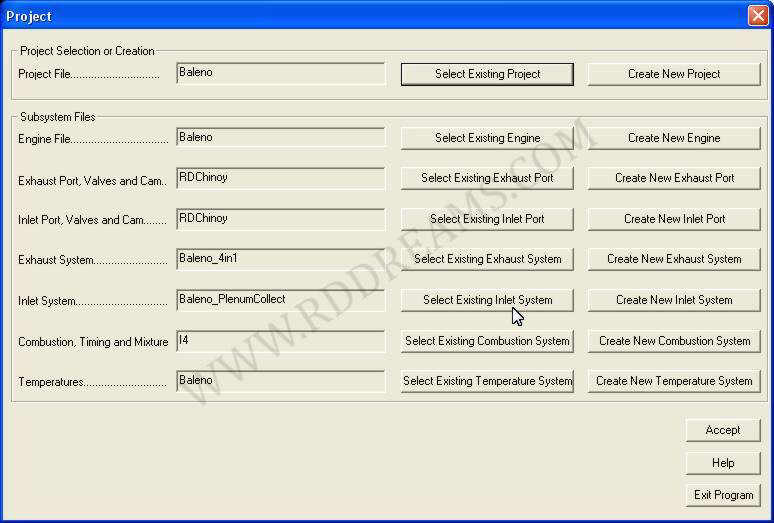Click the Exhaust Port, Valves and Cam label

pos(93,181)
